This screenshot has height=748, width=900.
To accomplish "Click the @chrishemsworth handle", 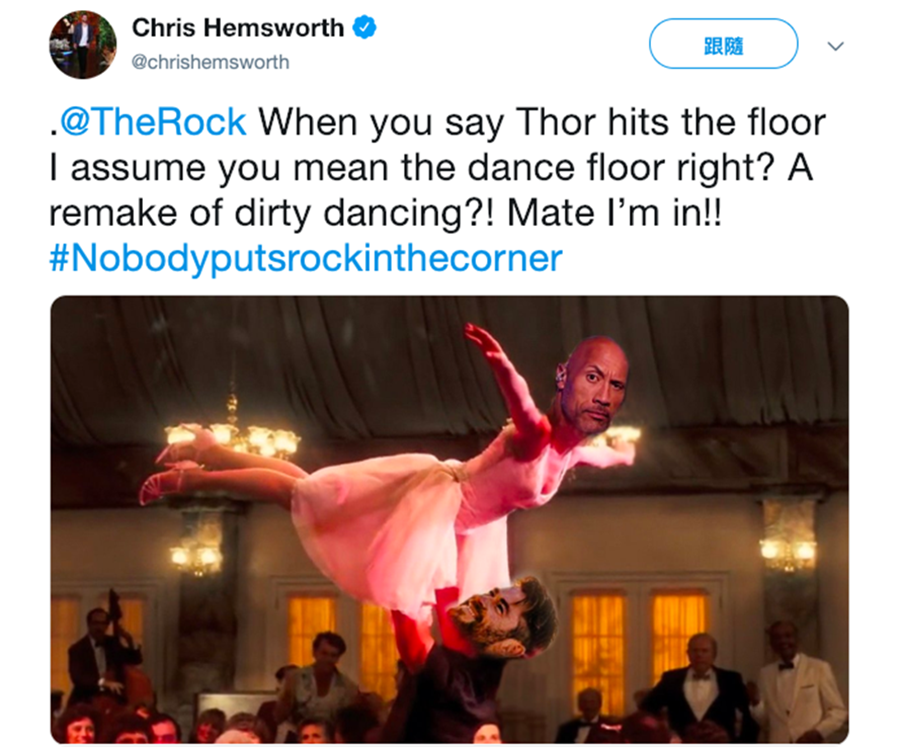I will tap(211, 62).
